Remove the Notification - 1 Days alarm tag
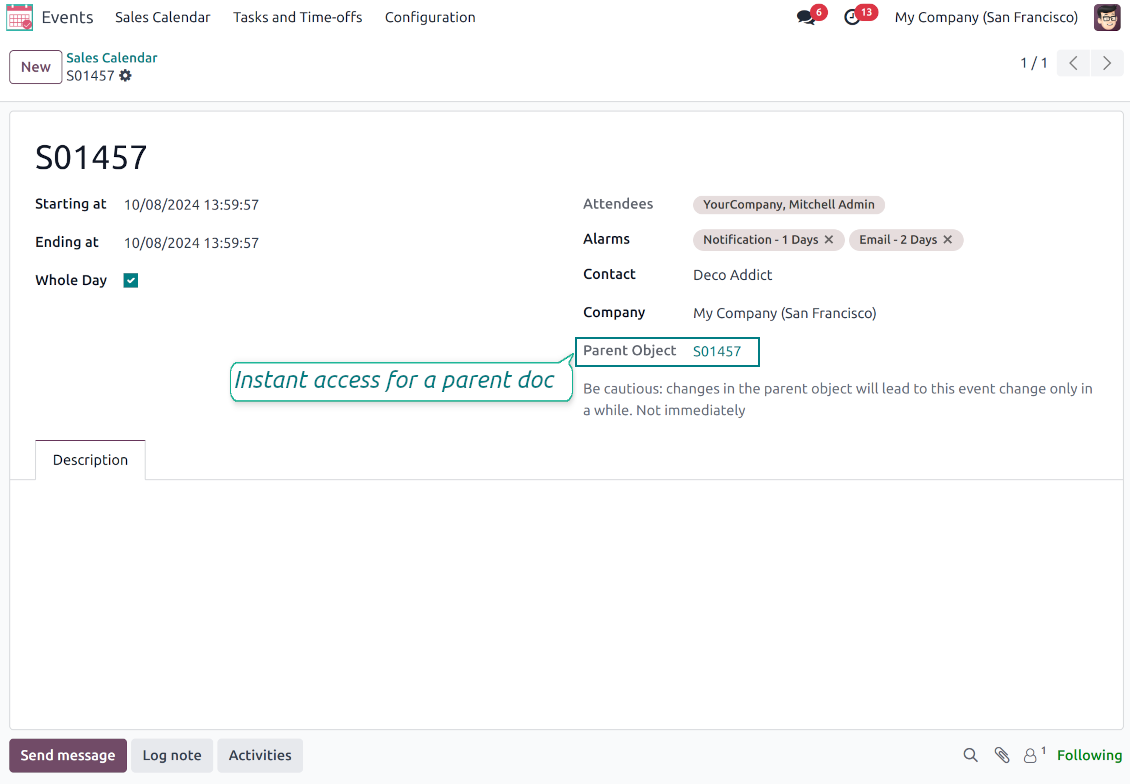The image size is (1130, 784). click(829, 240)
